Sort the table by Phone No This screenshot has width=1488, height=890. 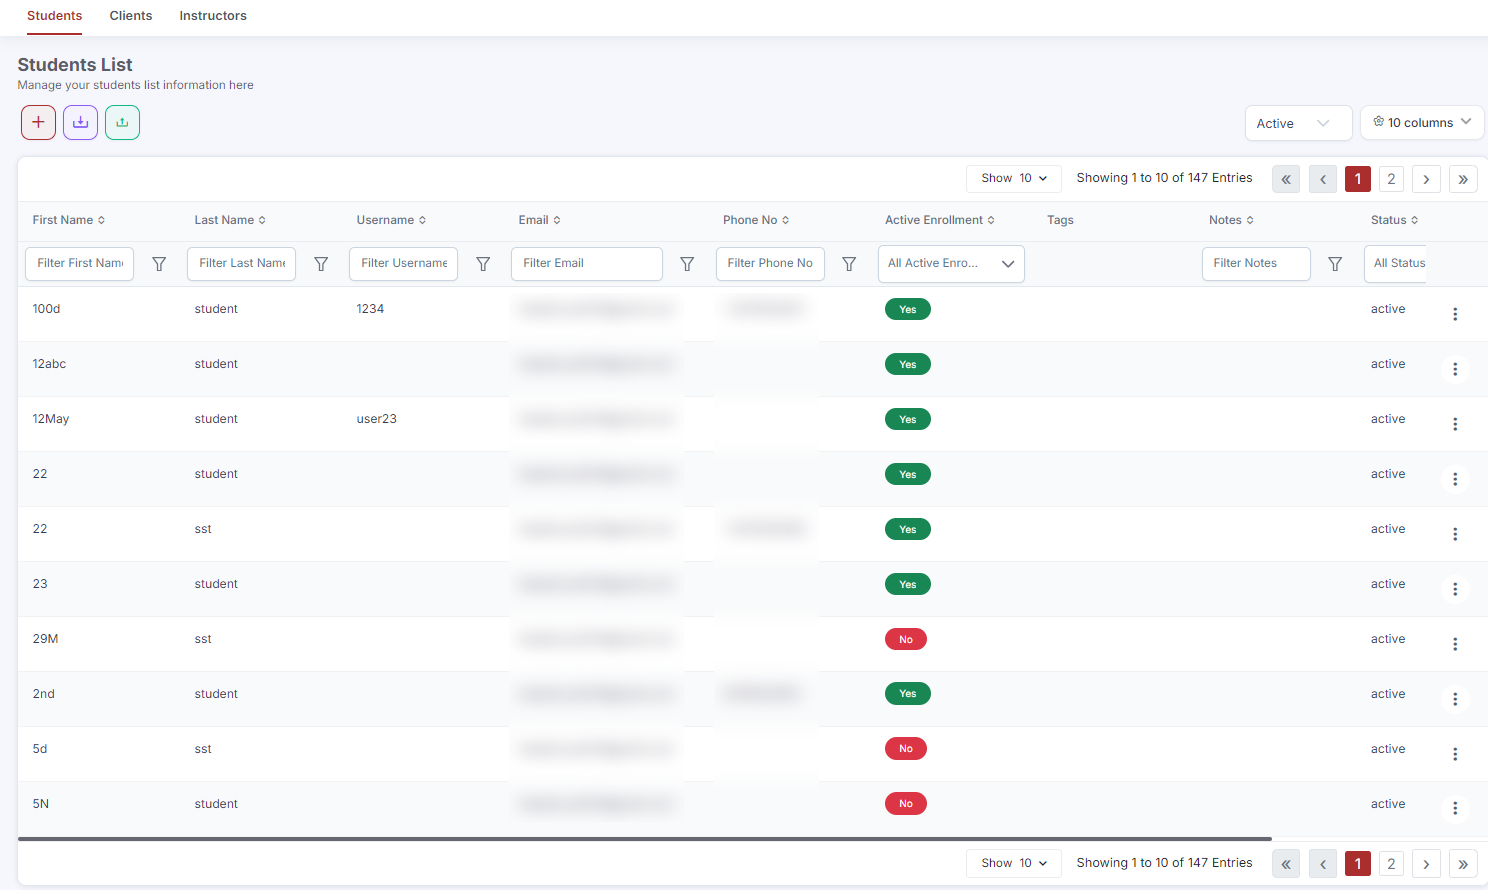756,220
